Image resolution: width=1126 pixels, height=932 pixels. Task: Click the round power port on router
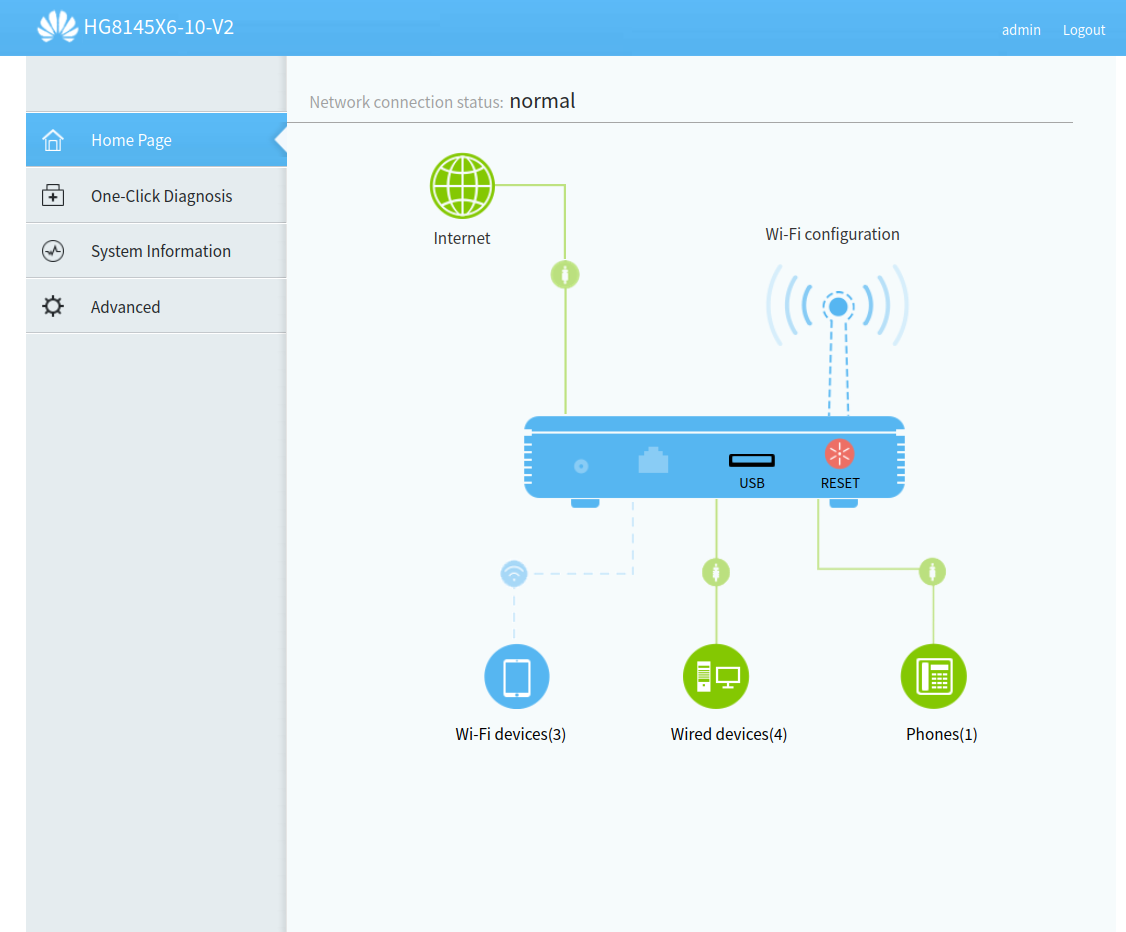click(581, 466)
